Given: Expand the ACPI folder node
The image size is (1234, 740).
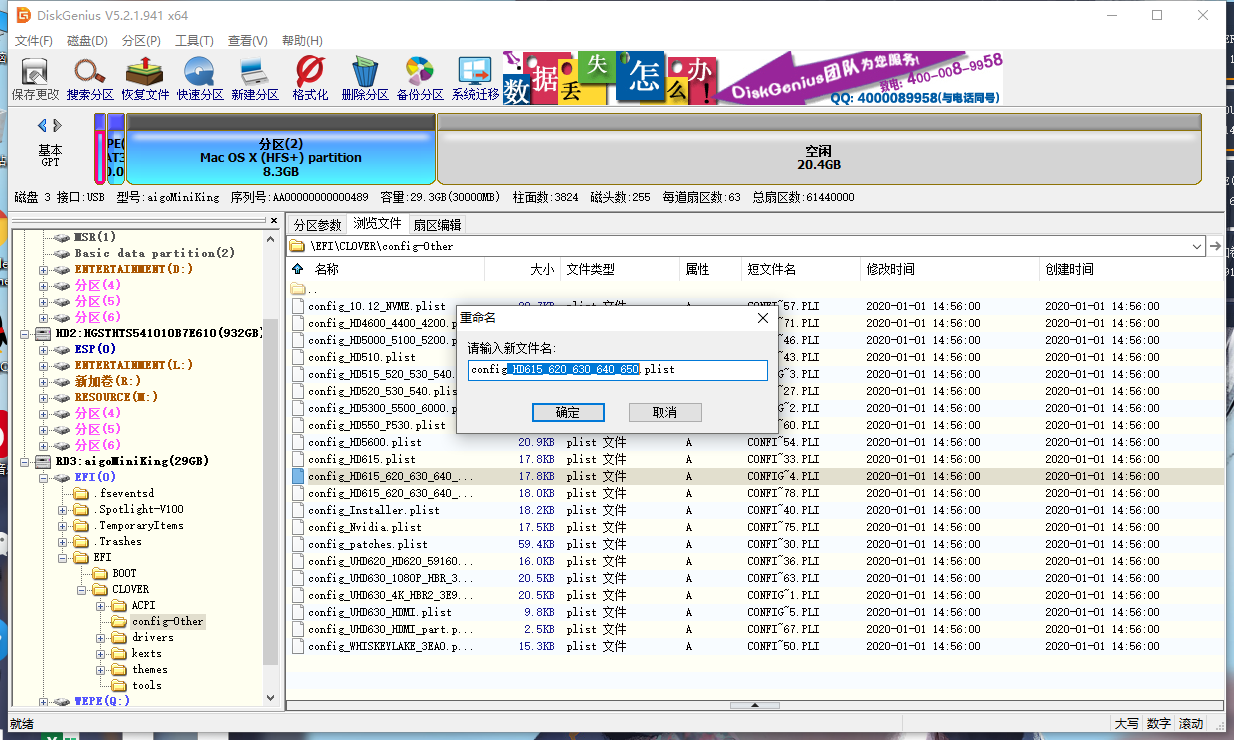Looking at the screenshot, I should pyautogui.click(x=100, y=605).
